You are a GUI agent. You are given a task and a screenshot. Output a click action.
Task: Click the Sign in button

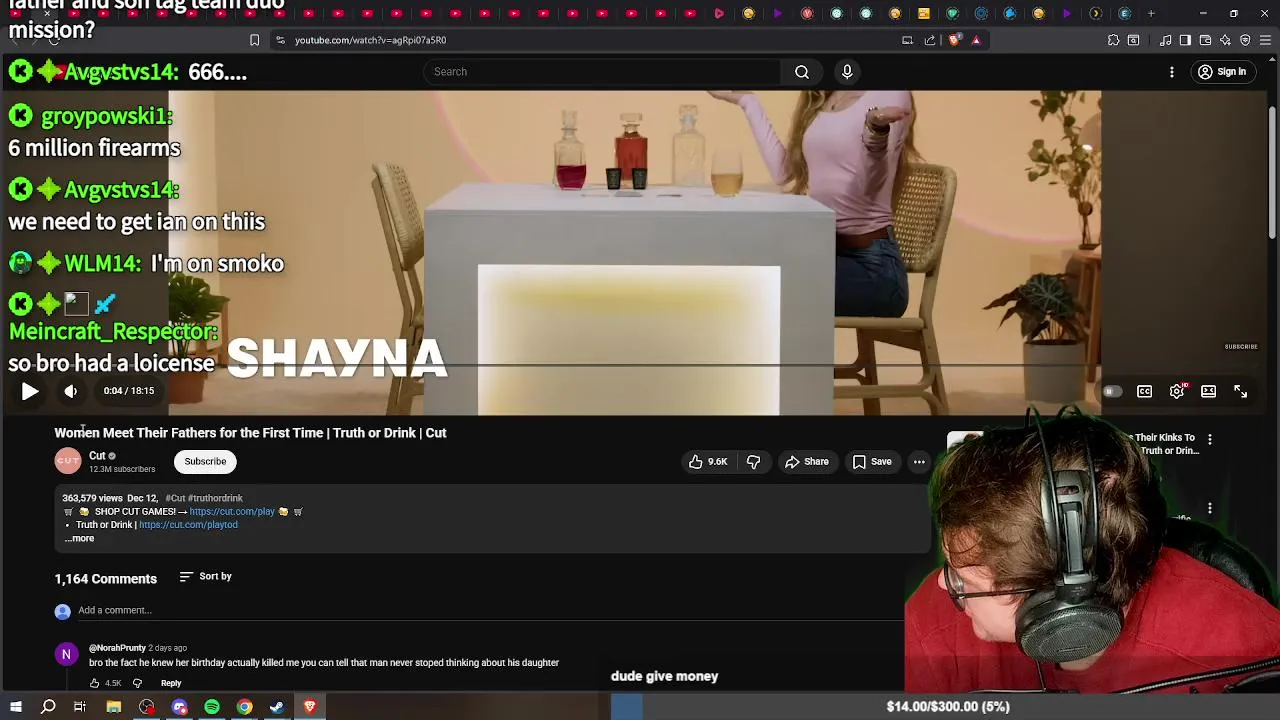tap(1222, 72)
